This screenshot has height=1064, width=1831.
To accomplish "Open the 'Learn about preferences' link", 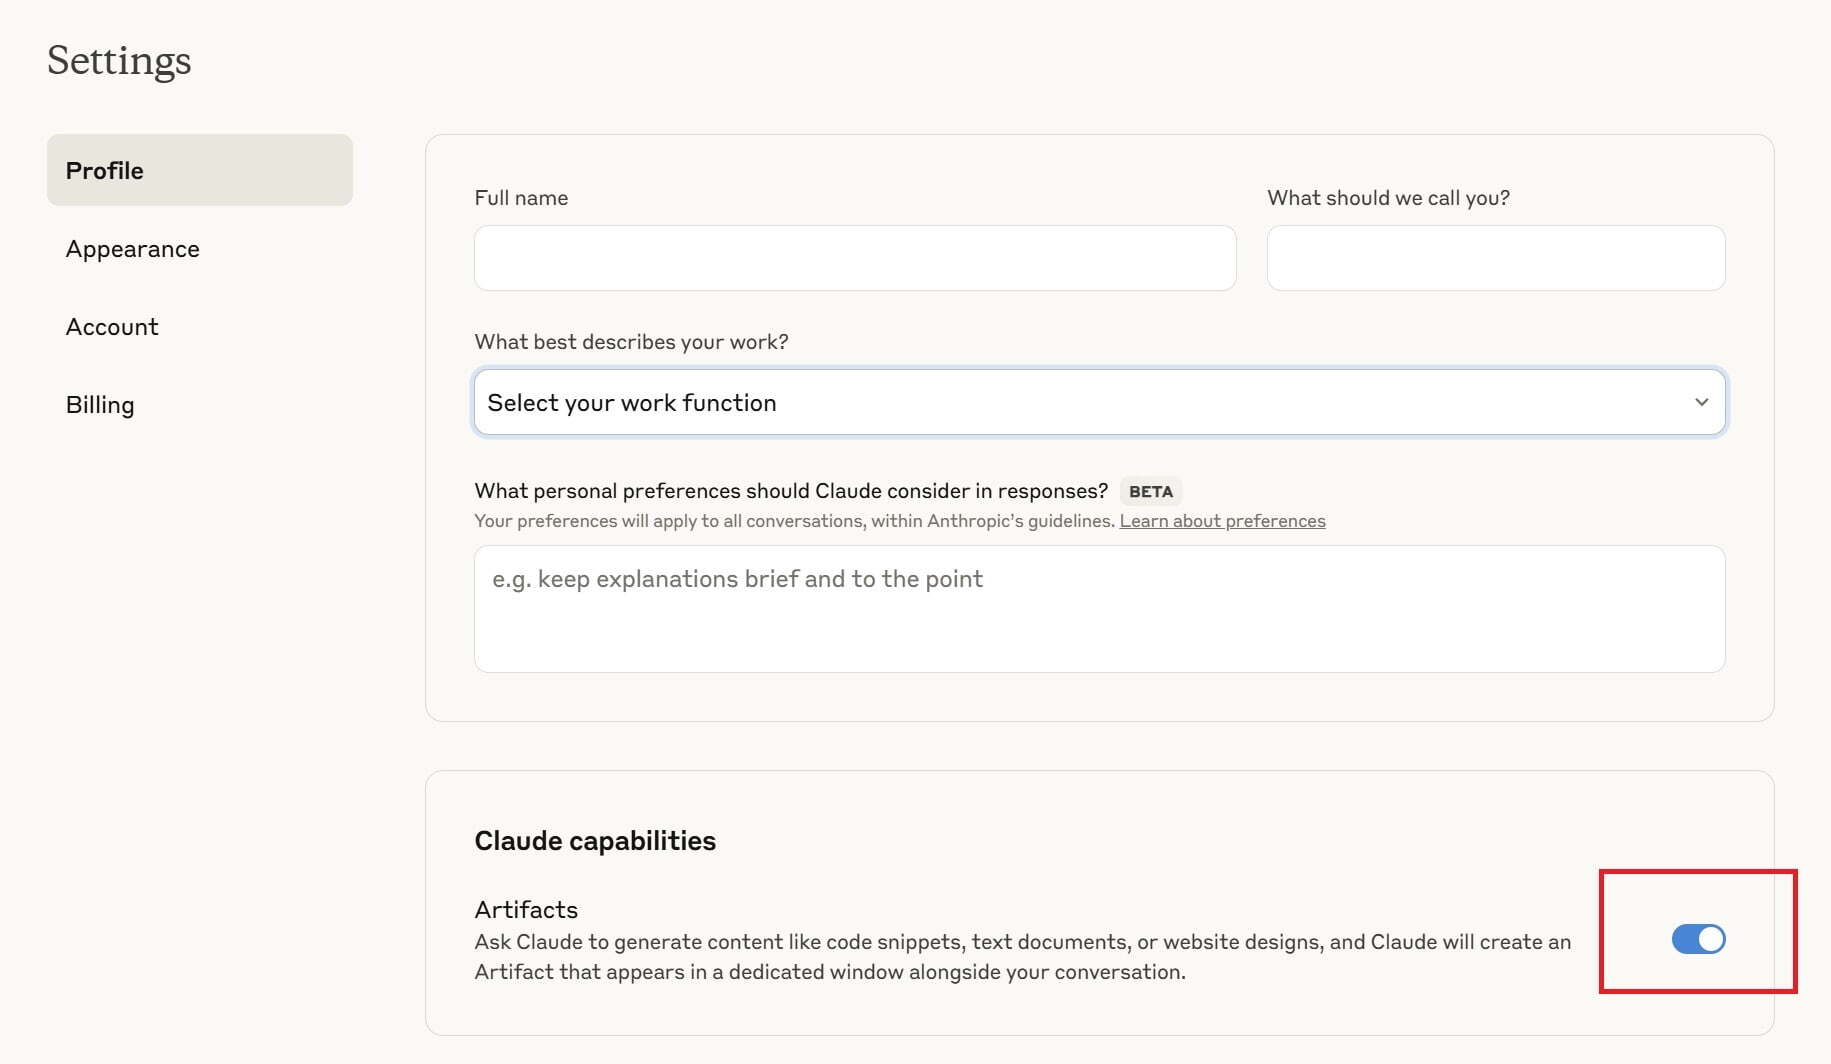I will 1222,521.
